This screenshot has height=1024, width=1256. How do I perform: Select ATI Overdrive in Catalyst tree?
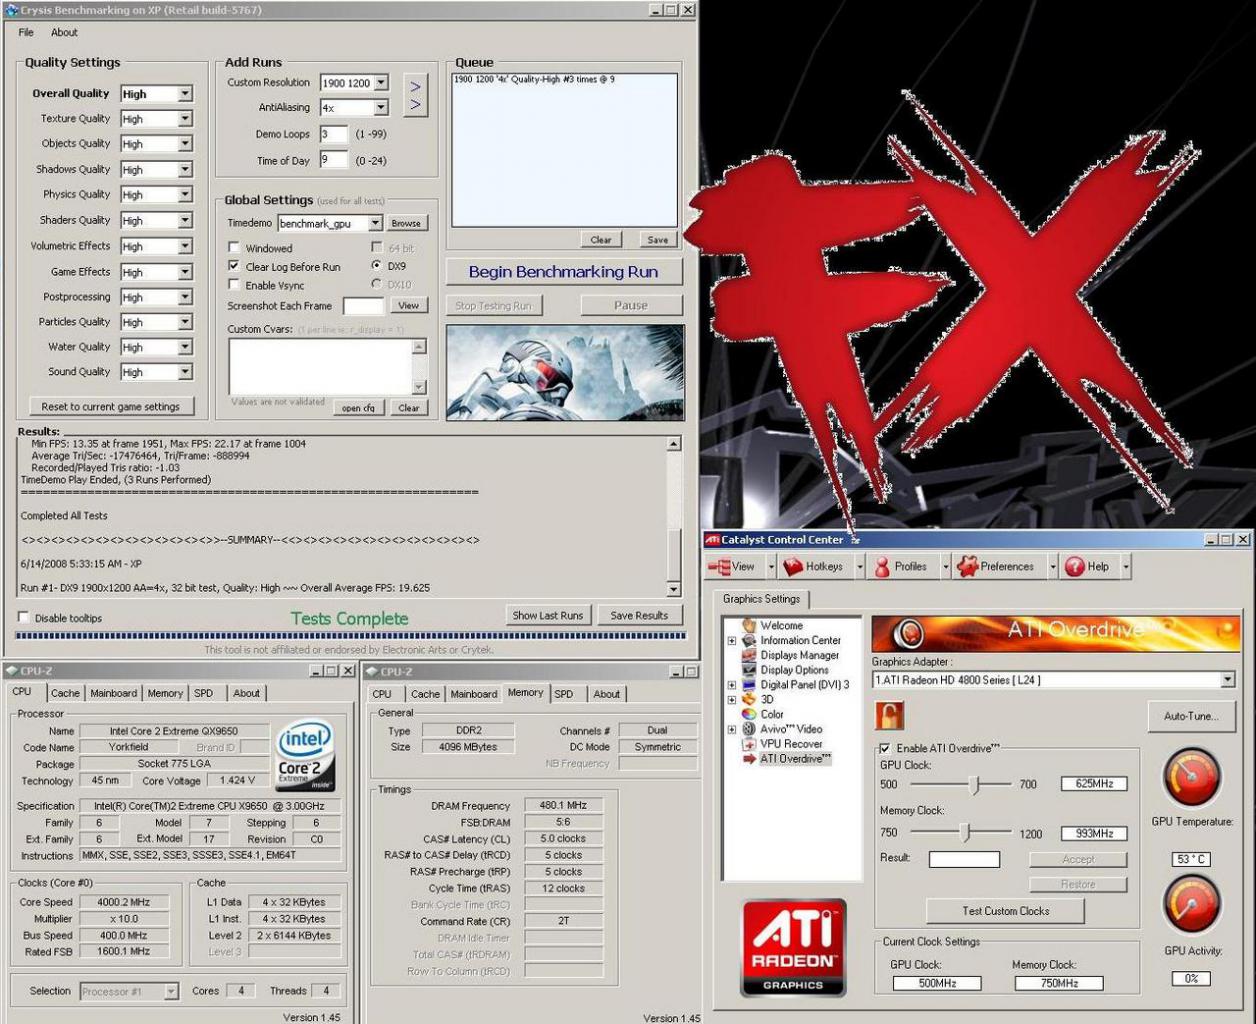click(795, 759)
